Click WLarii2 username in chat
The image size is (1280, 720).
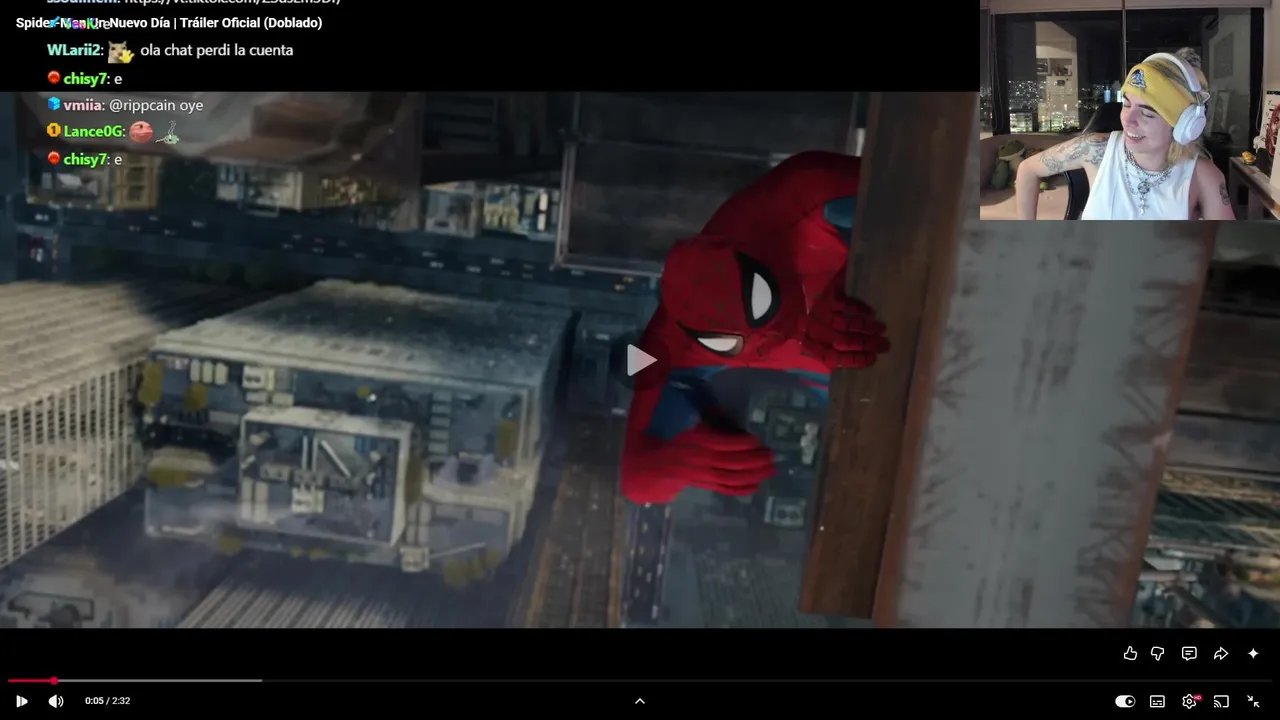73,50
